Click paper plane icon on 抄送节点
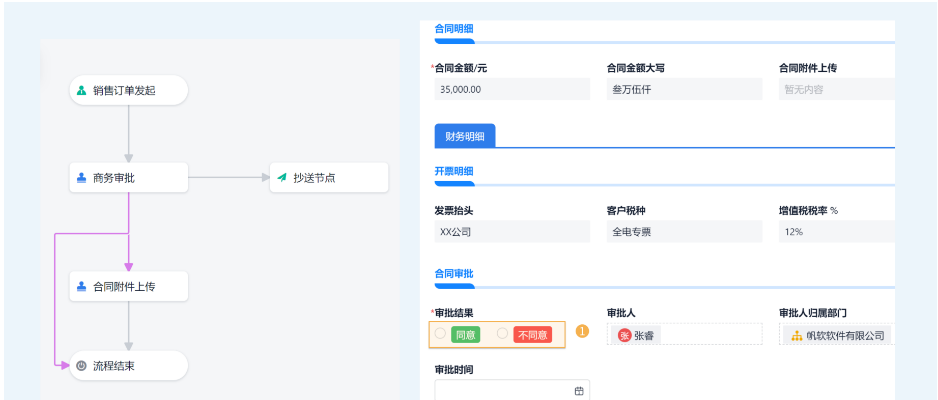Screen dimensions: 938x400 tap(282, 178)
